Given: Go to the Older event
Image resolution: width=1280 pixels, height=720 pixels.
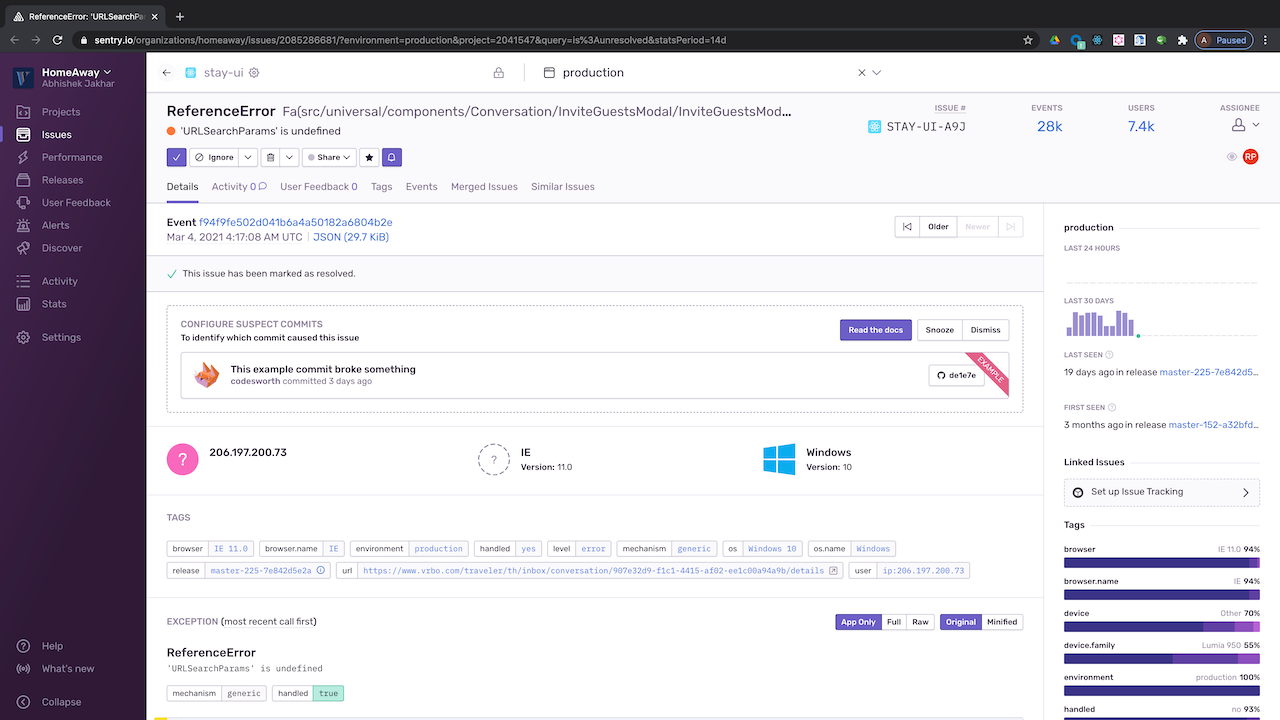Looking at the screenshot, I should pos(938,227).
